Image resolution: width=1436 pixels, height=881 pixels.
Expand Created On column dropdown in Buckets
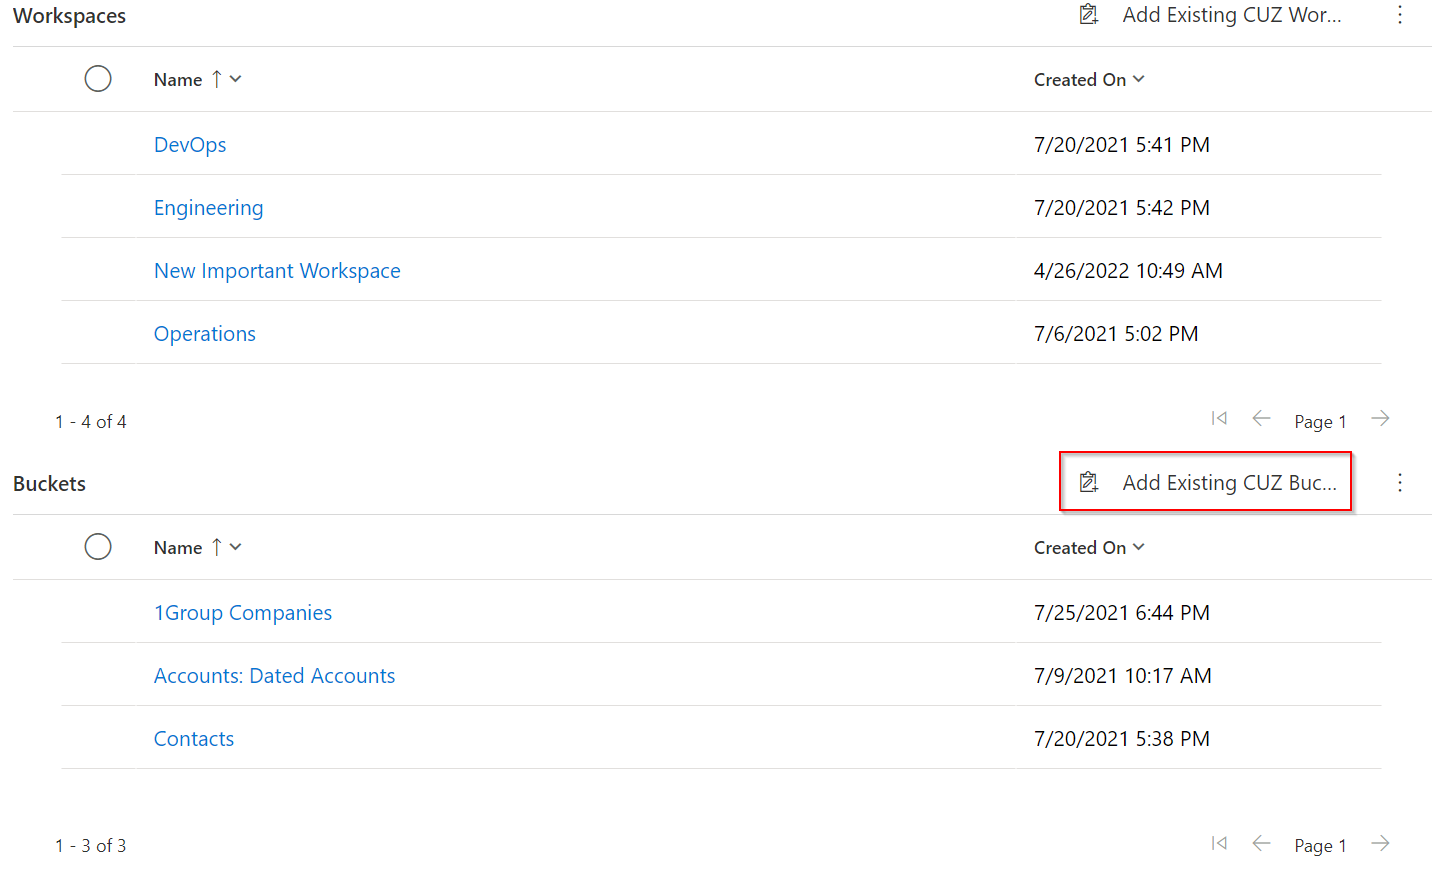coord(1138,547)
